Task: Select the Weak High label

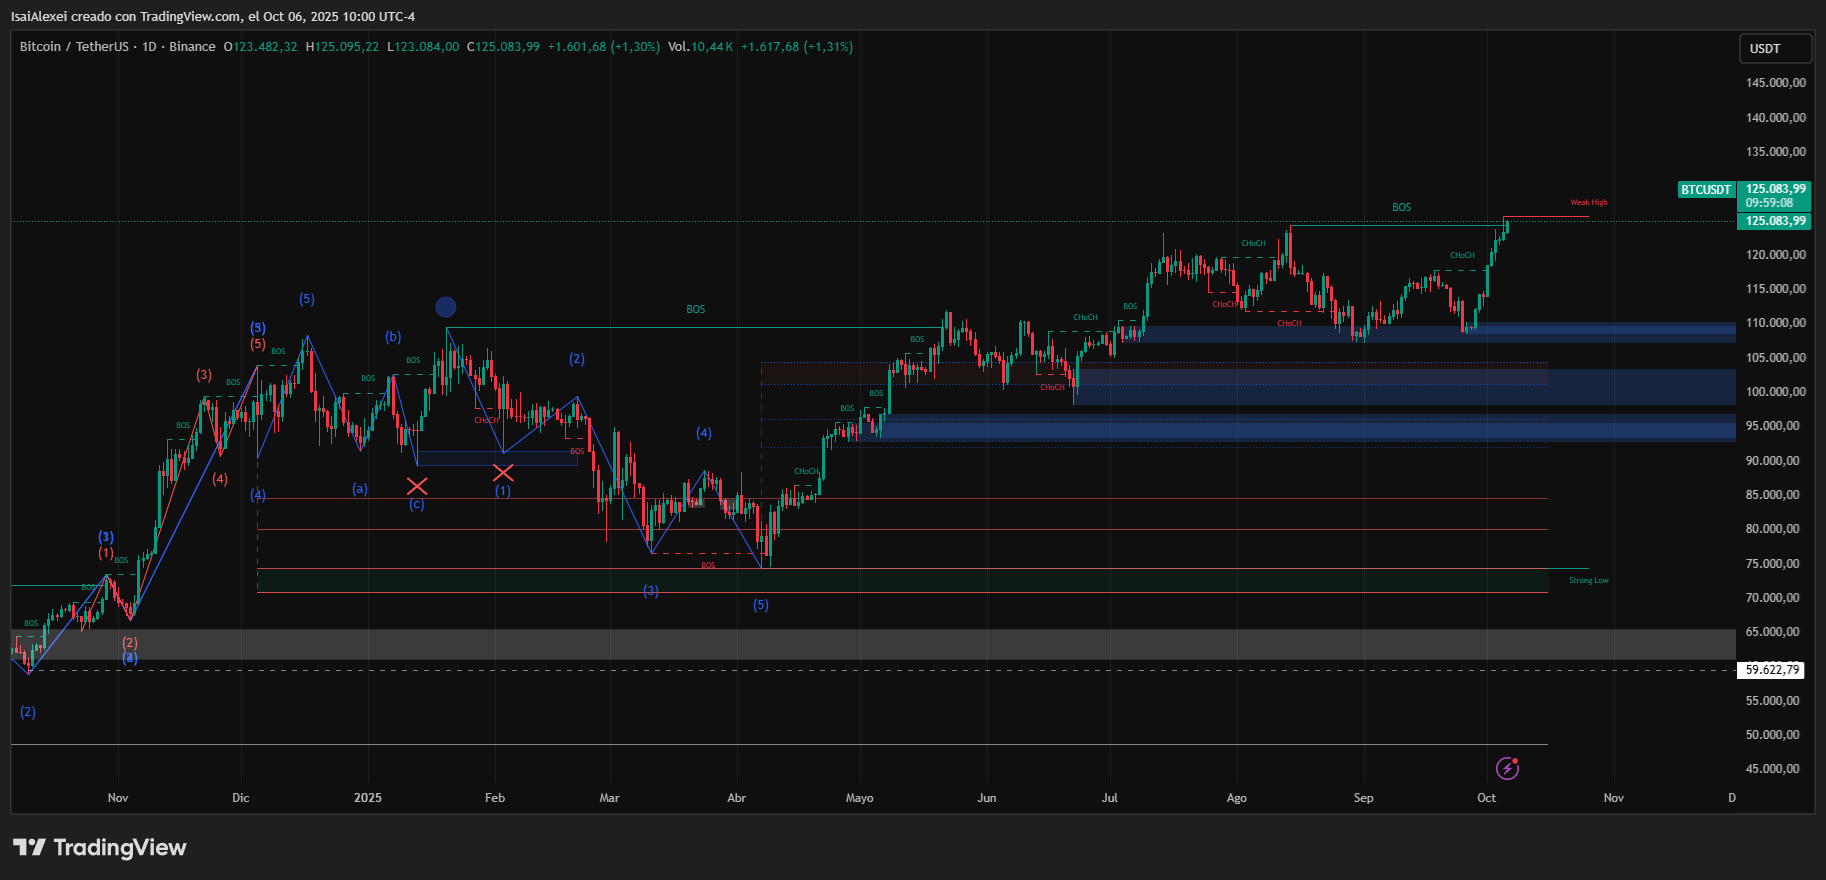Action: pyautogui.click(x=1588, y=203)
